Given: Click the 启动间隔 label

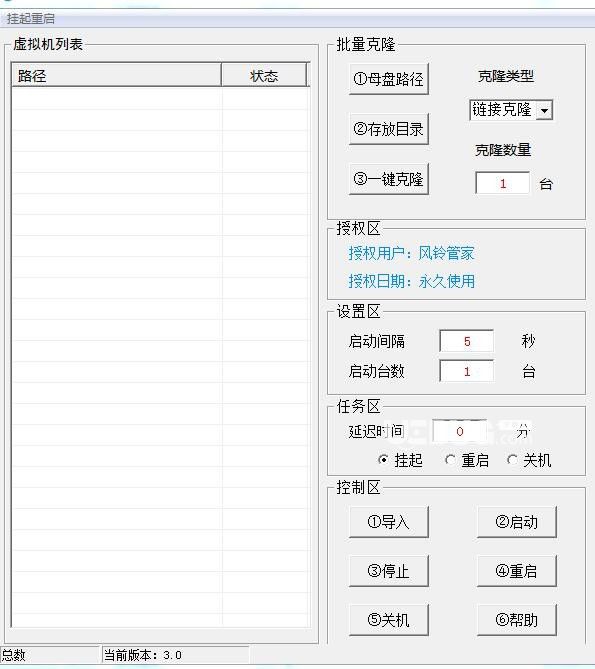Looking at the screenshot, I should pos(376,341).
